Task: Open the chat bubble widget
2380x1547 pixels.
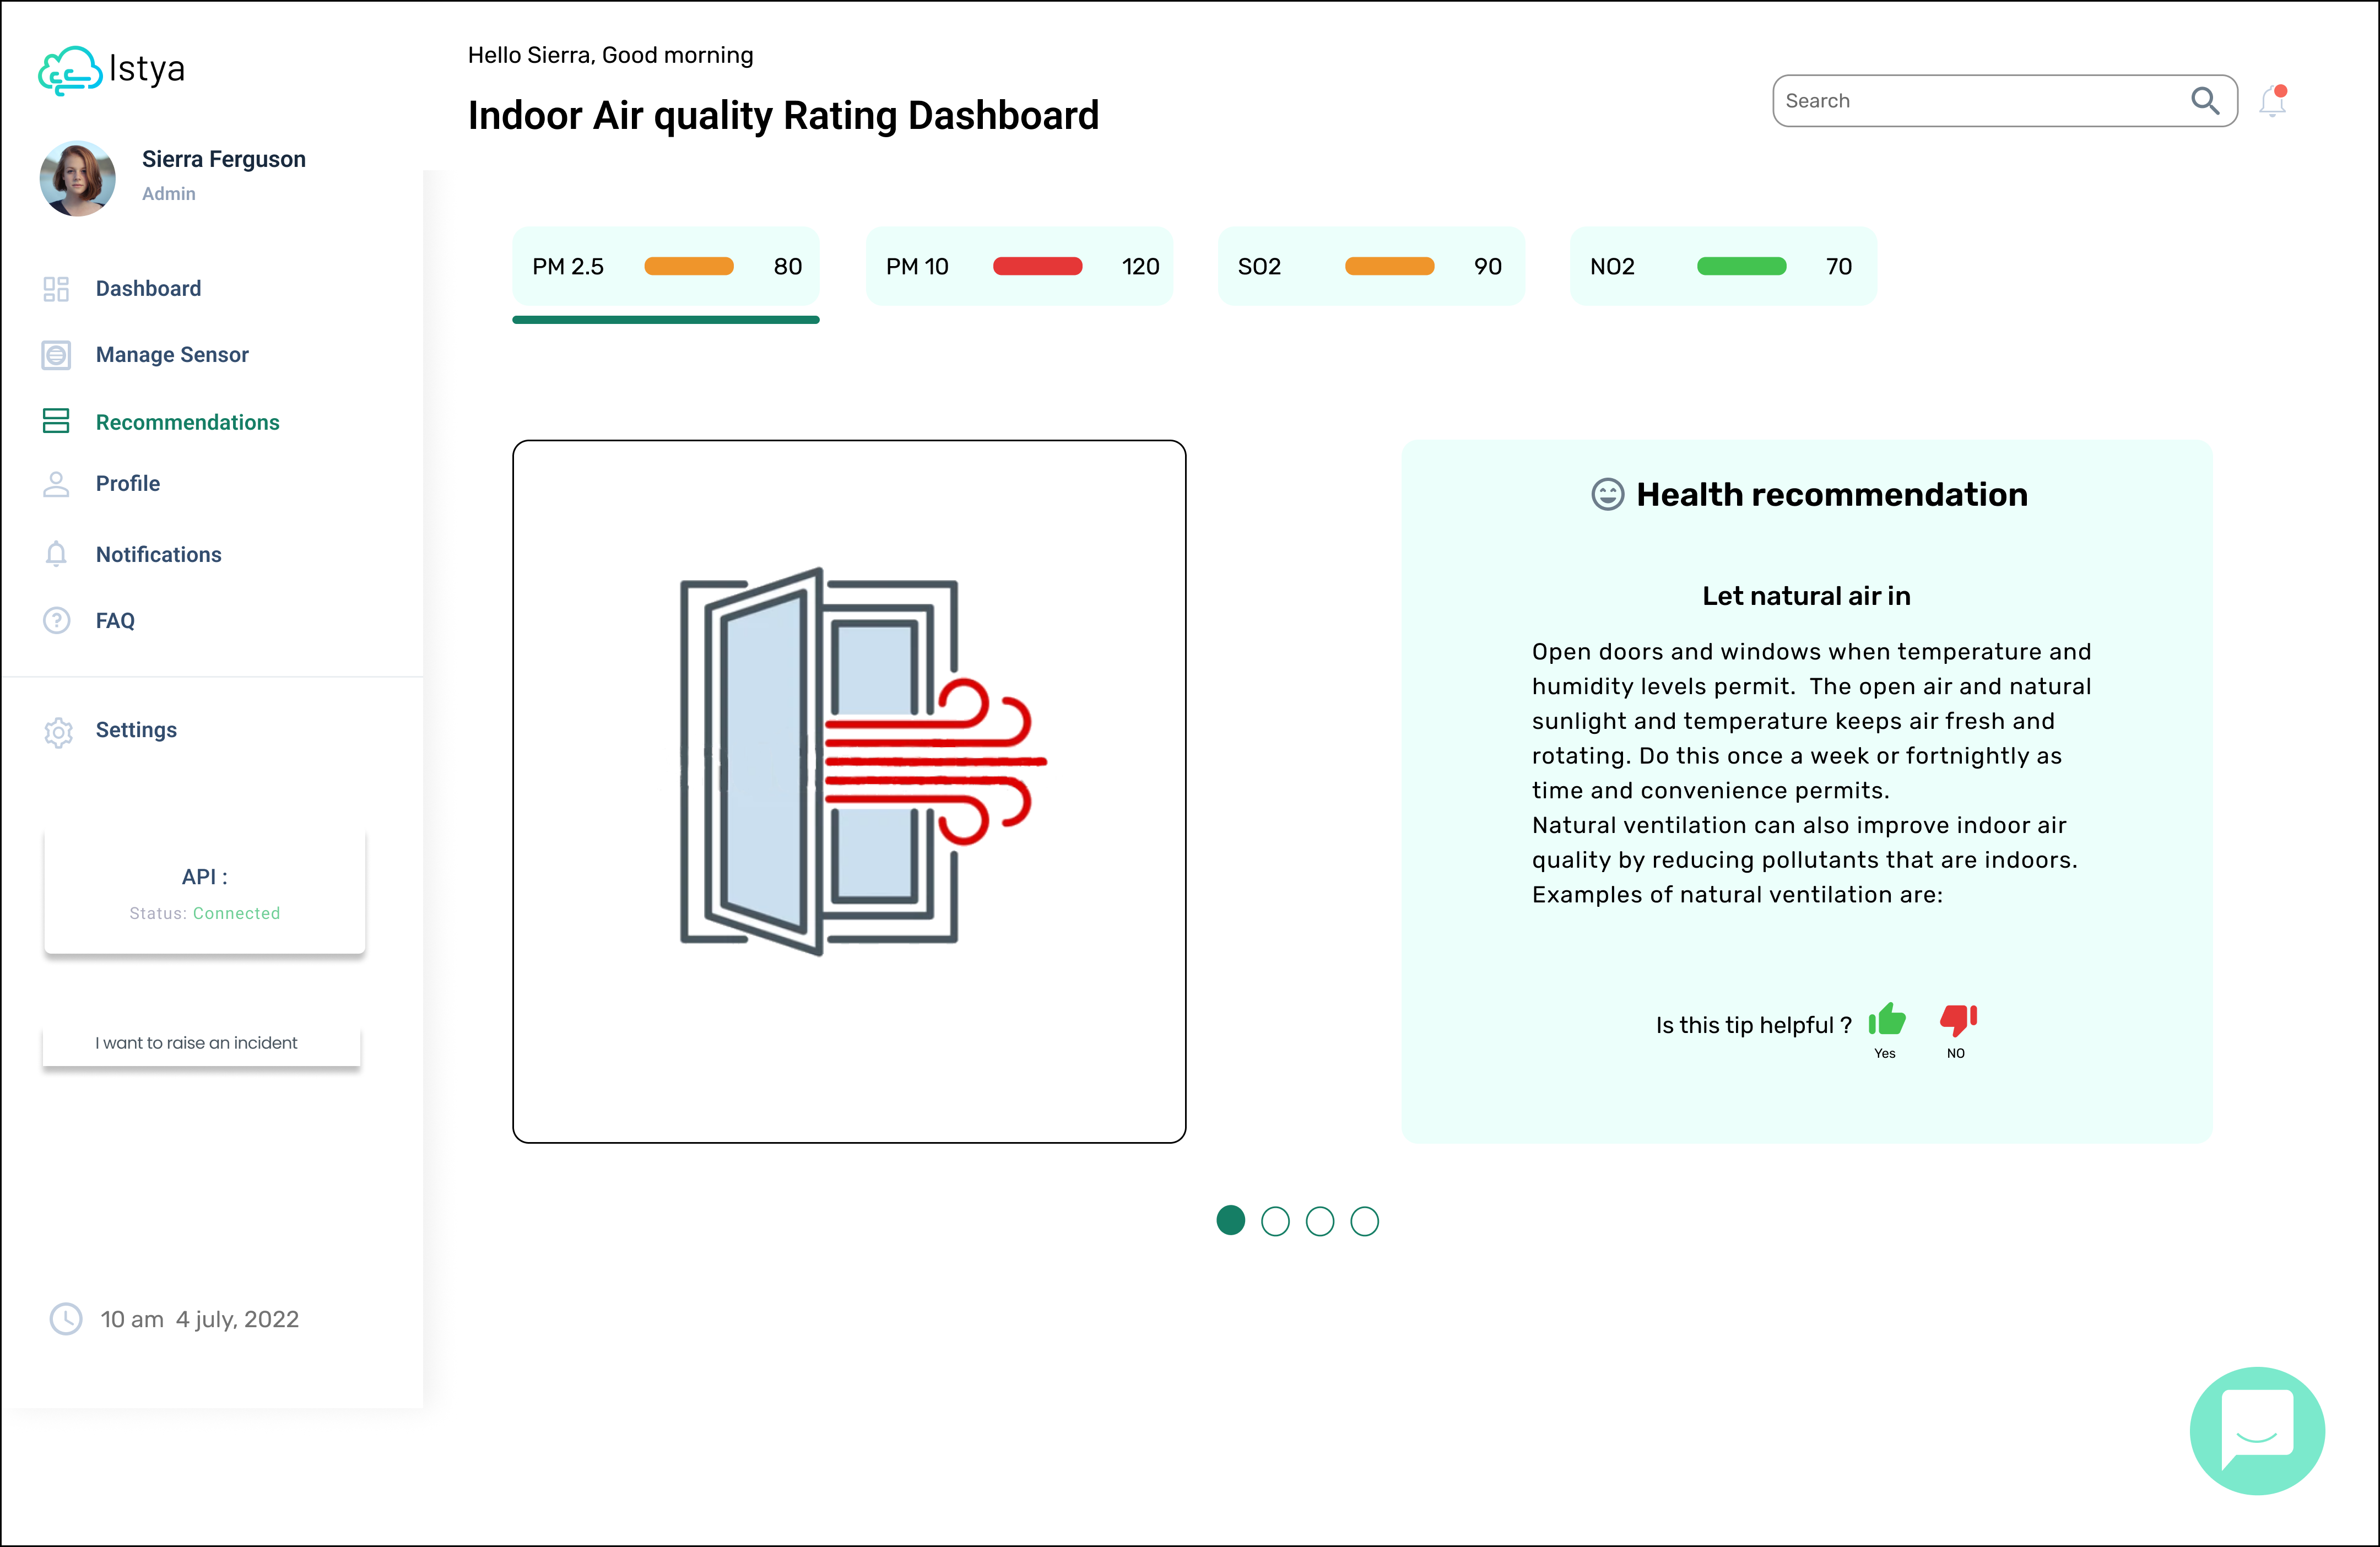Action: click(x=2257, y=1430)
